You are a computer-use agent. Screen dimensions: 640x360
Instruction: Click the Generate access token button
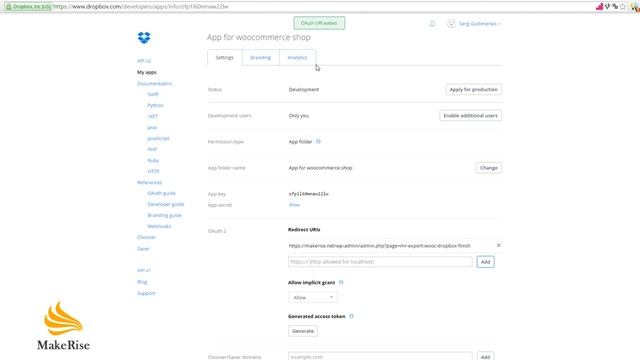pos(303,331)
